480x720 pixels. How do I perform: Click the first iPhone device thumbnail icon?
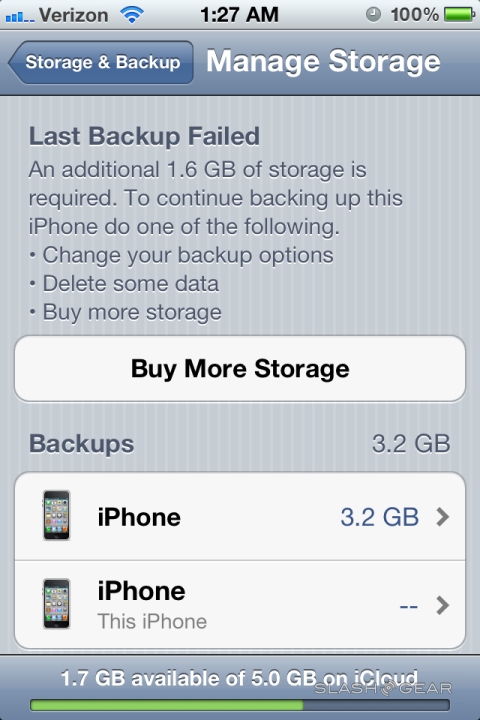56,515
